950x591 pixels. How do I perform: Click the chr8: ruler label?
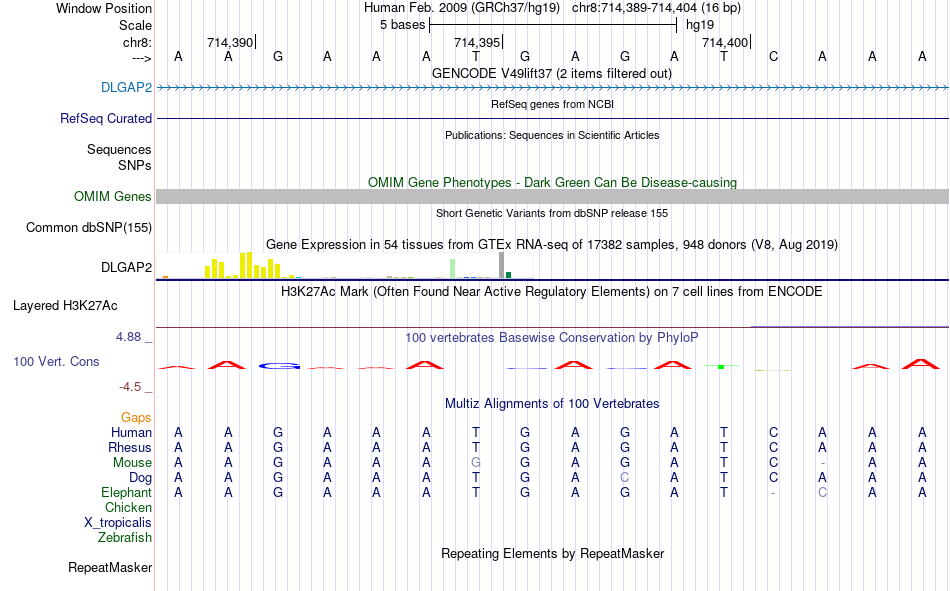click(x=137, y=42)
